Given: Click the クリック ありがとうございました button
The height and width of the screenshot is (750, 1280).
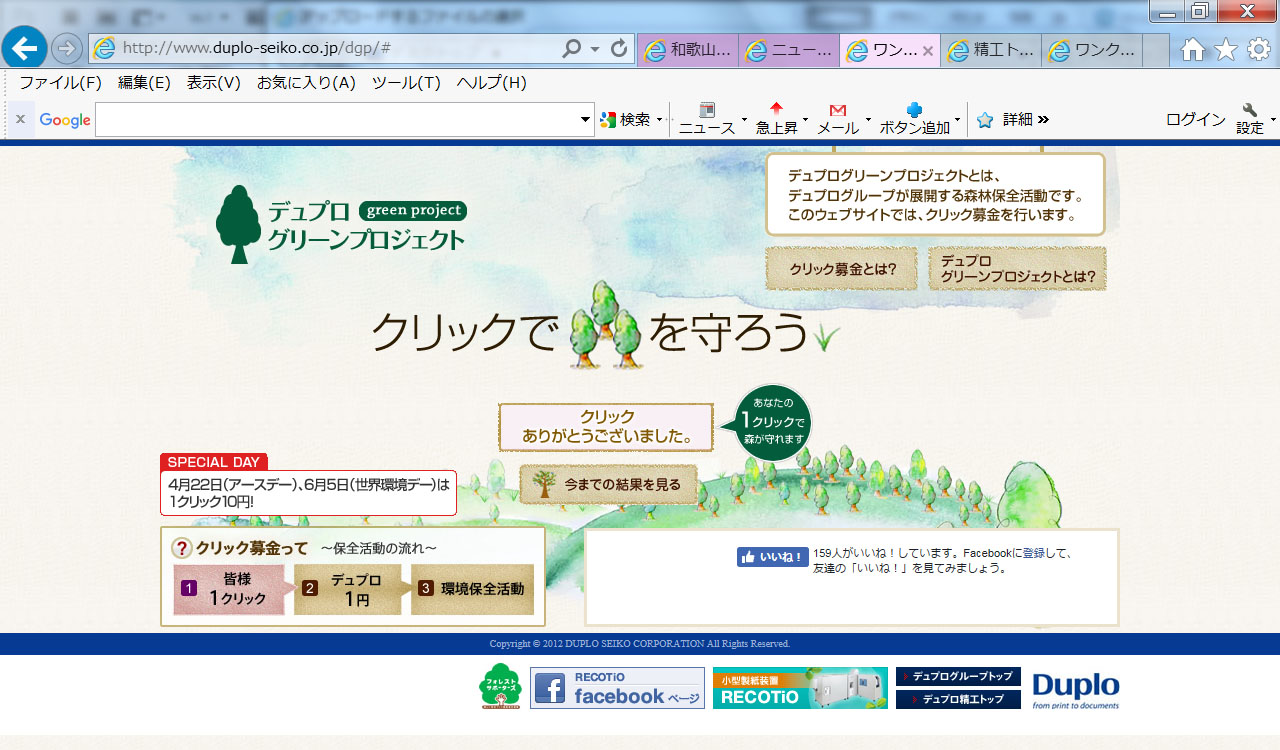Looking at the screenshot, I should tap(606, 427).
